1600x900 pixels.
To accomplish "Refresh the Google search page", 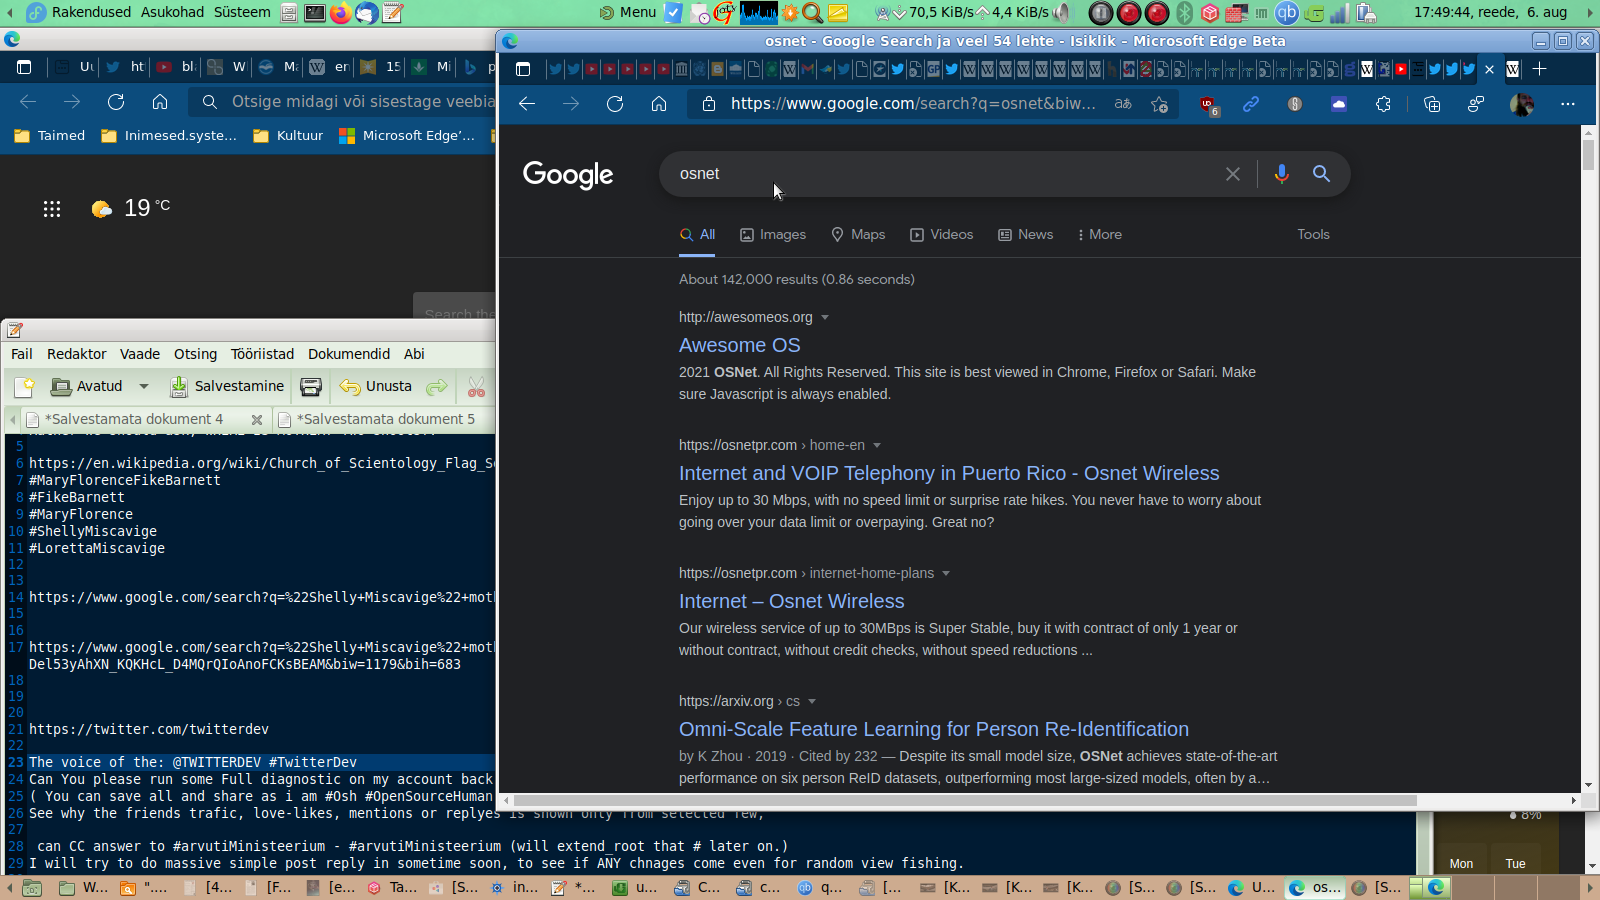I will 614,104.
